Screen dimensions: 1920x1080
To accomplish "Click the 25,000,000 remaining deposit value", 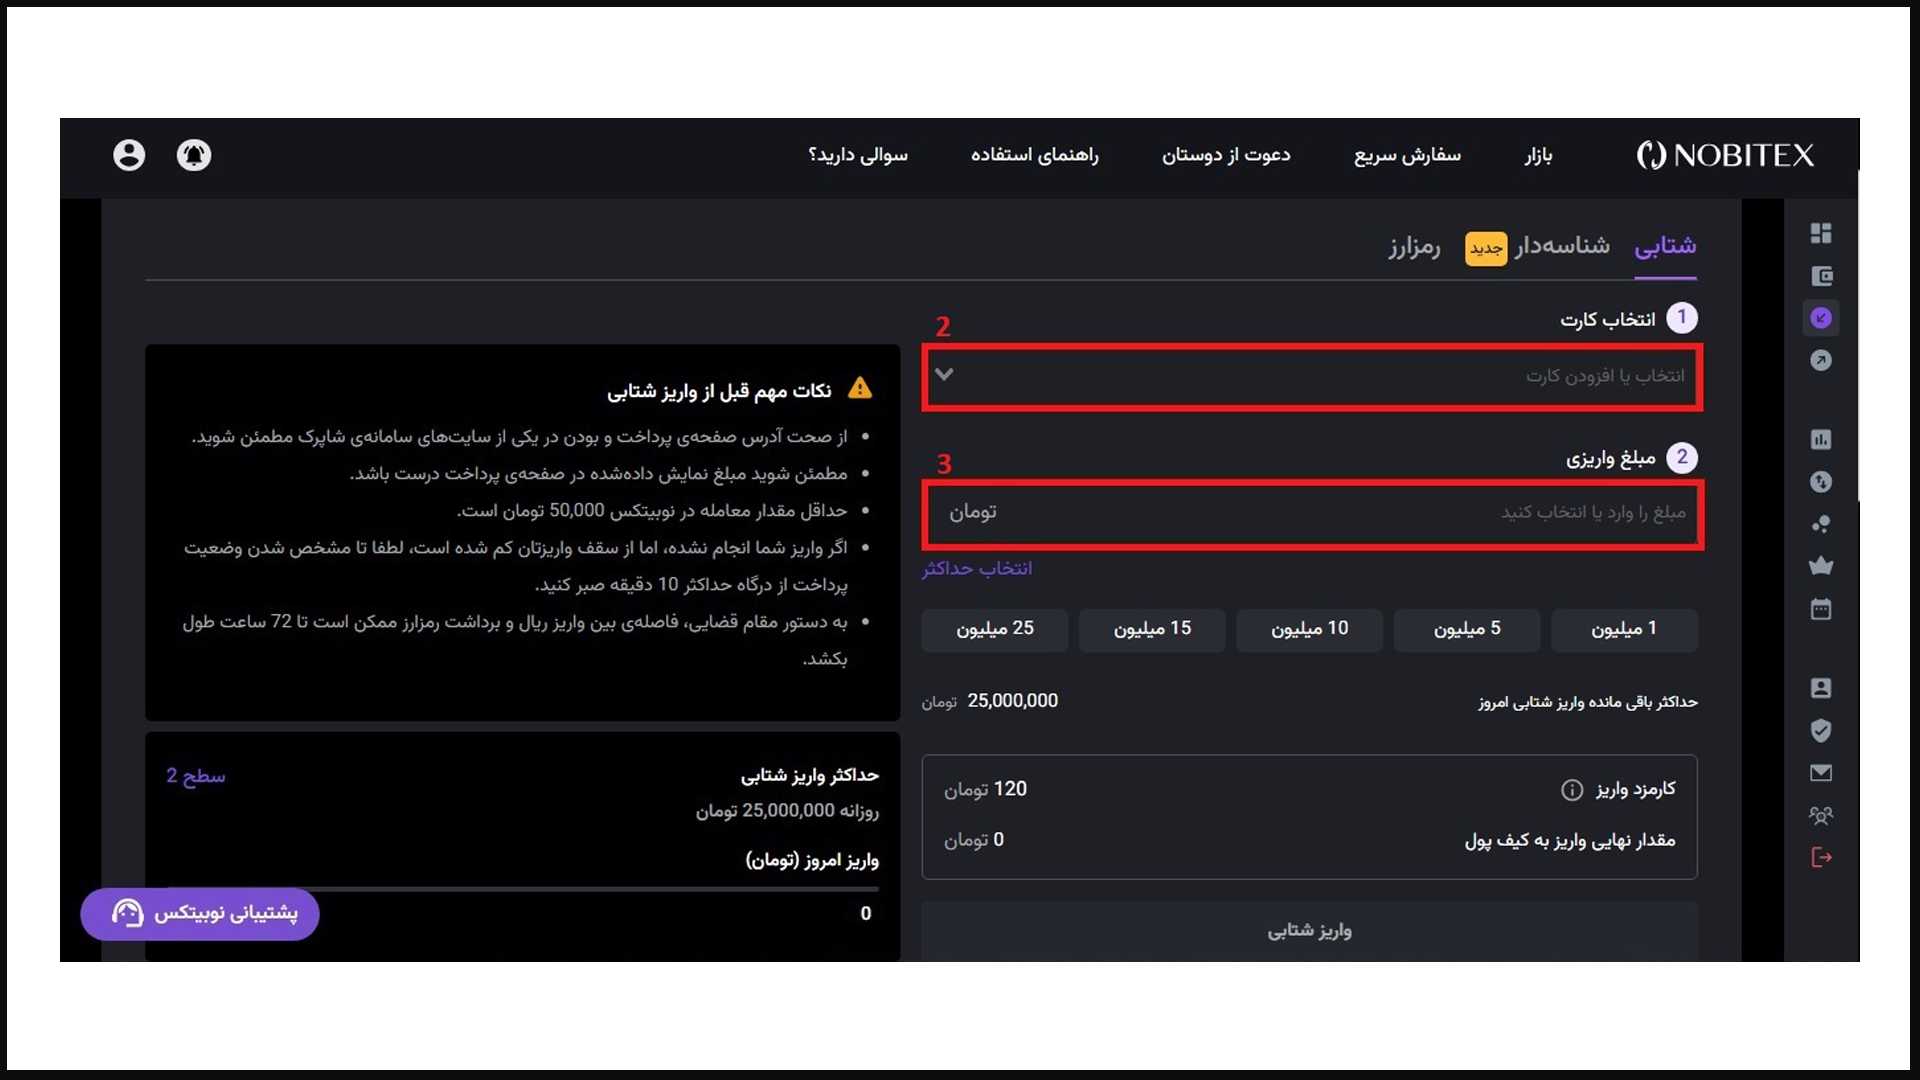I will pos(1012,701).
